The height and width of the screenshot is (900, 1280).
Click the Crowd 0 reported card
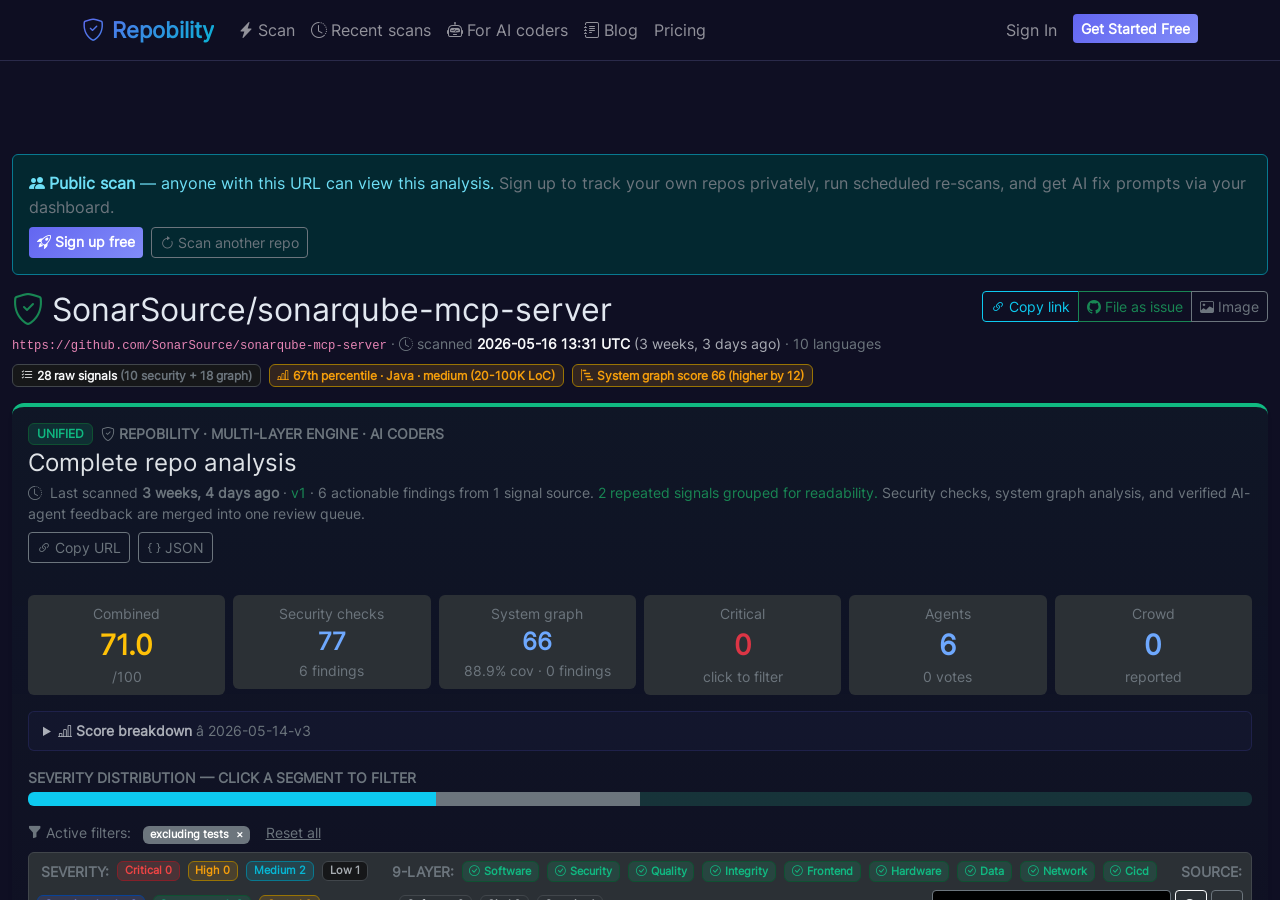[1153, 645]
